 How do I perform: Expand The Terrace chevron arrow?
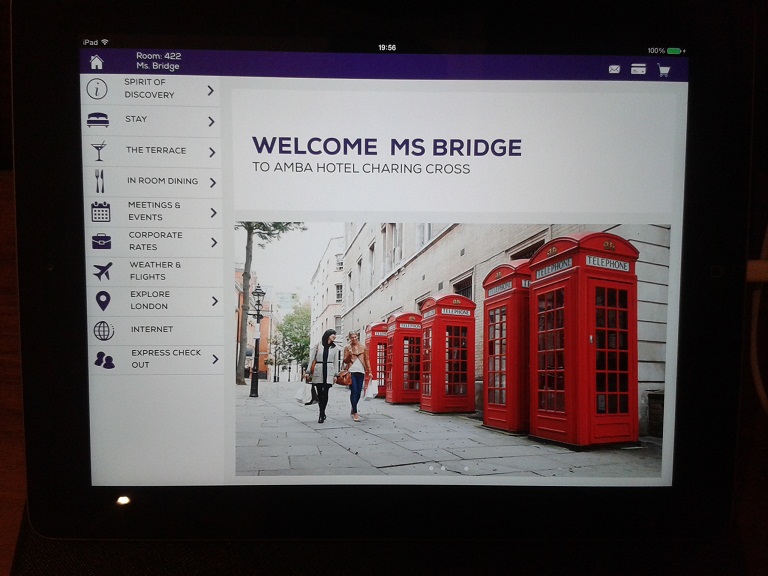coord(212,152)
